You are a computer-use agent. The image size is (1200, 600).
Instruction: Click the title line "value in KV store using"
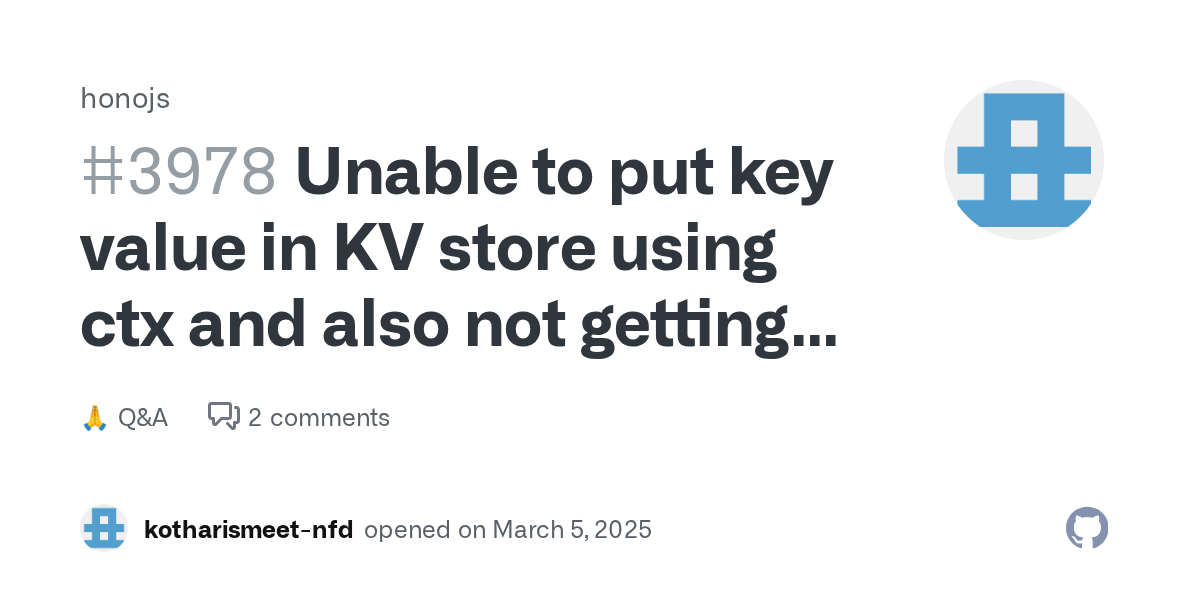[x=428, y=248]
